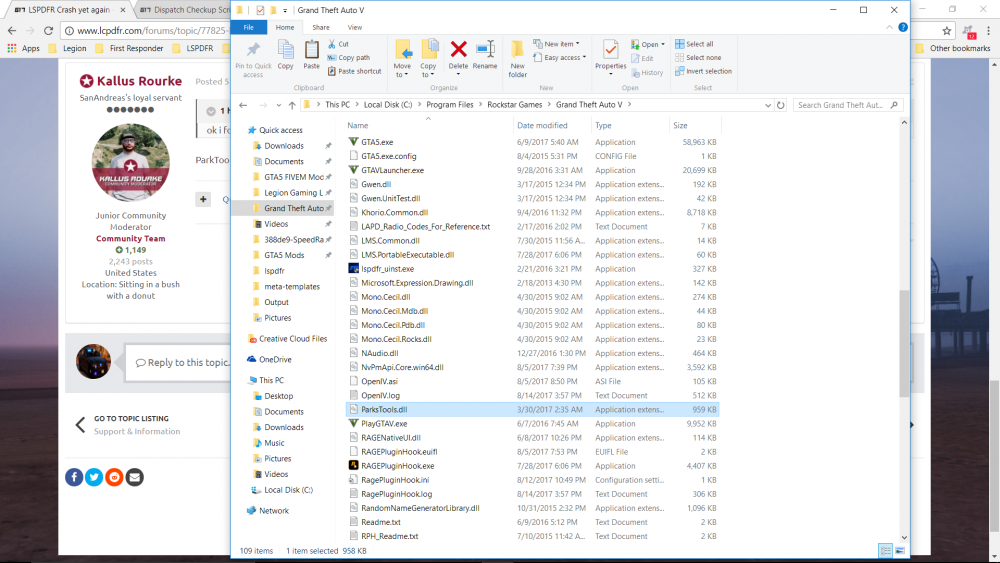The width and height of the screenshot is (1000, 563).
Task: Open Explorer help question mark icon
Action: (902, 27)
